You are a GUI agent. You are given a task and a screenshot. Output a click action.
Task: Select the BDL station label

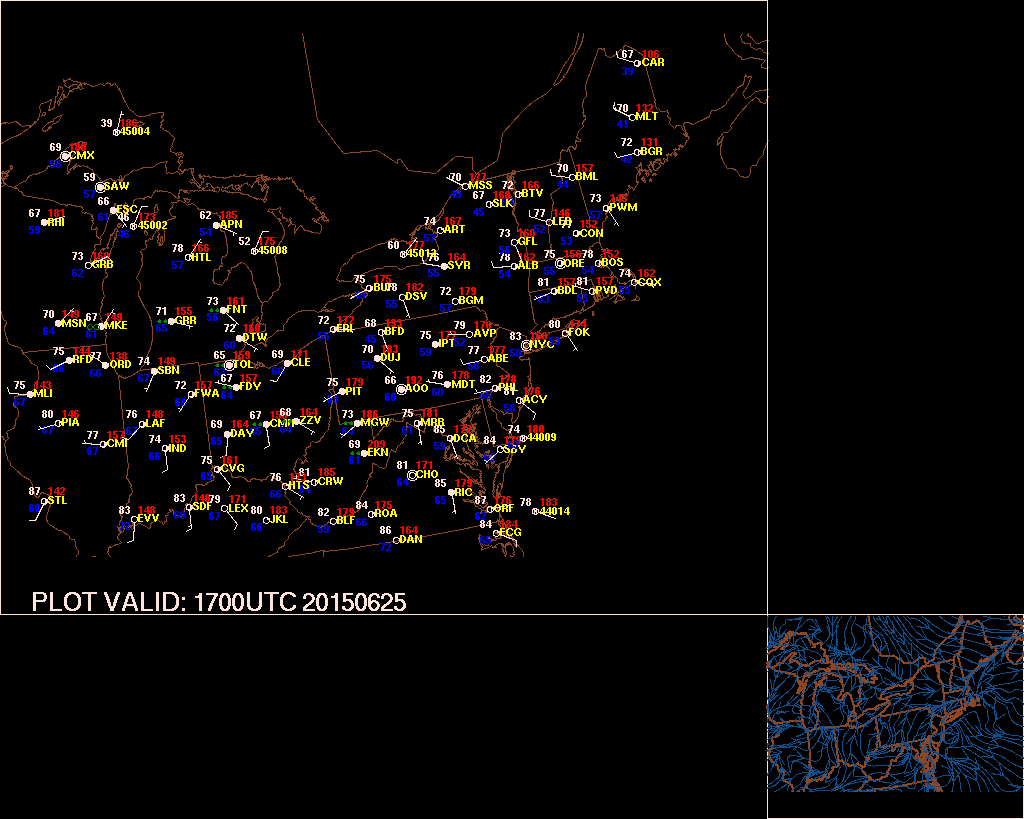coord(567,290)
